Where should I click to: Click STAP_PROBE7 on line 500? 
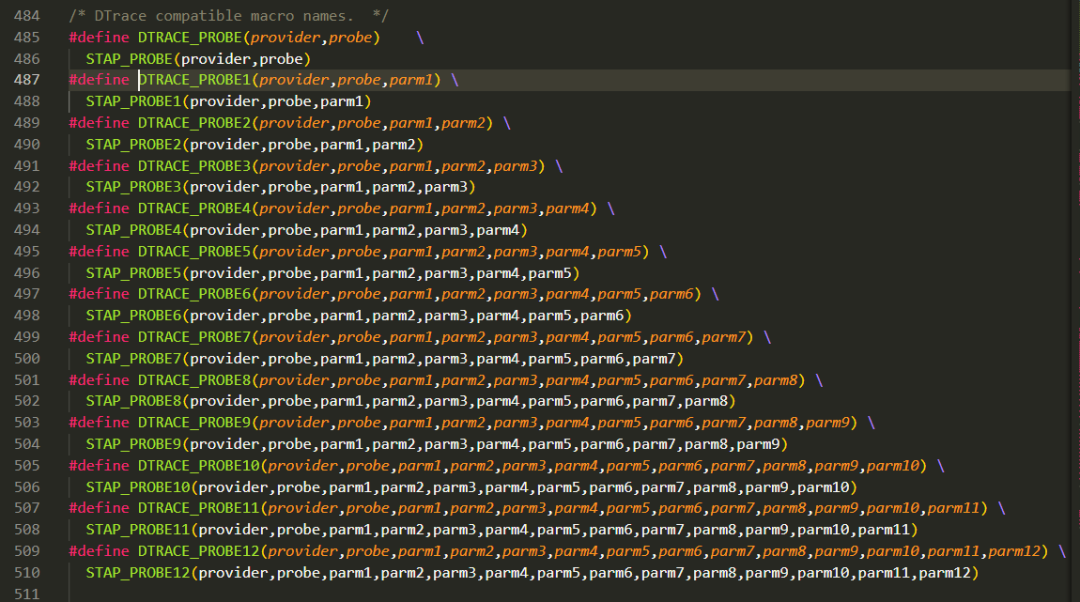click(133, 358)
